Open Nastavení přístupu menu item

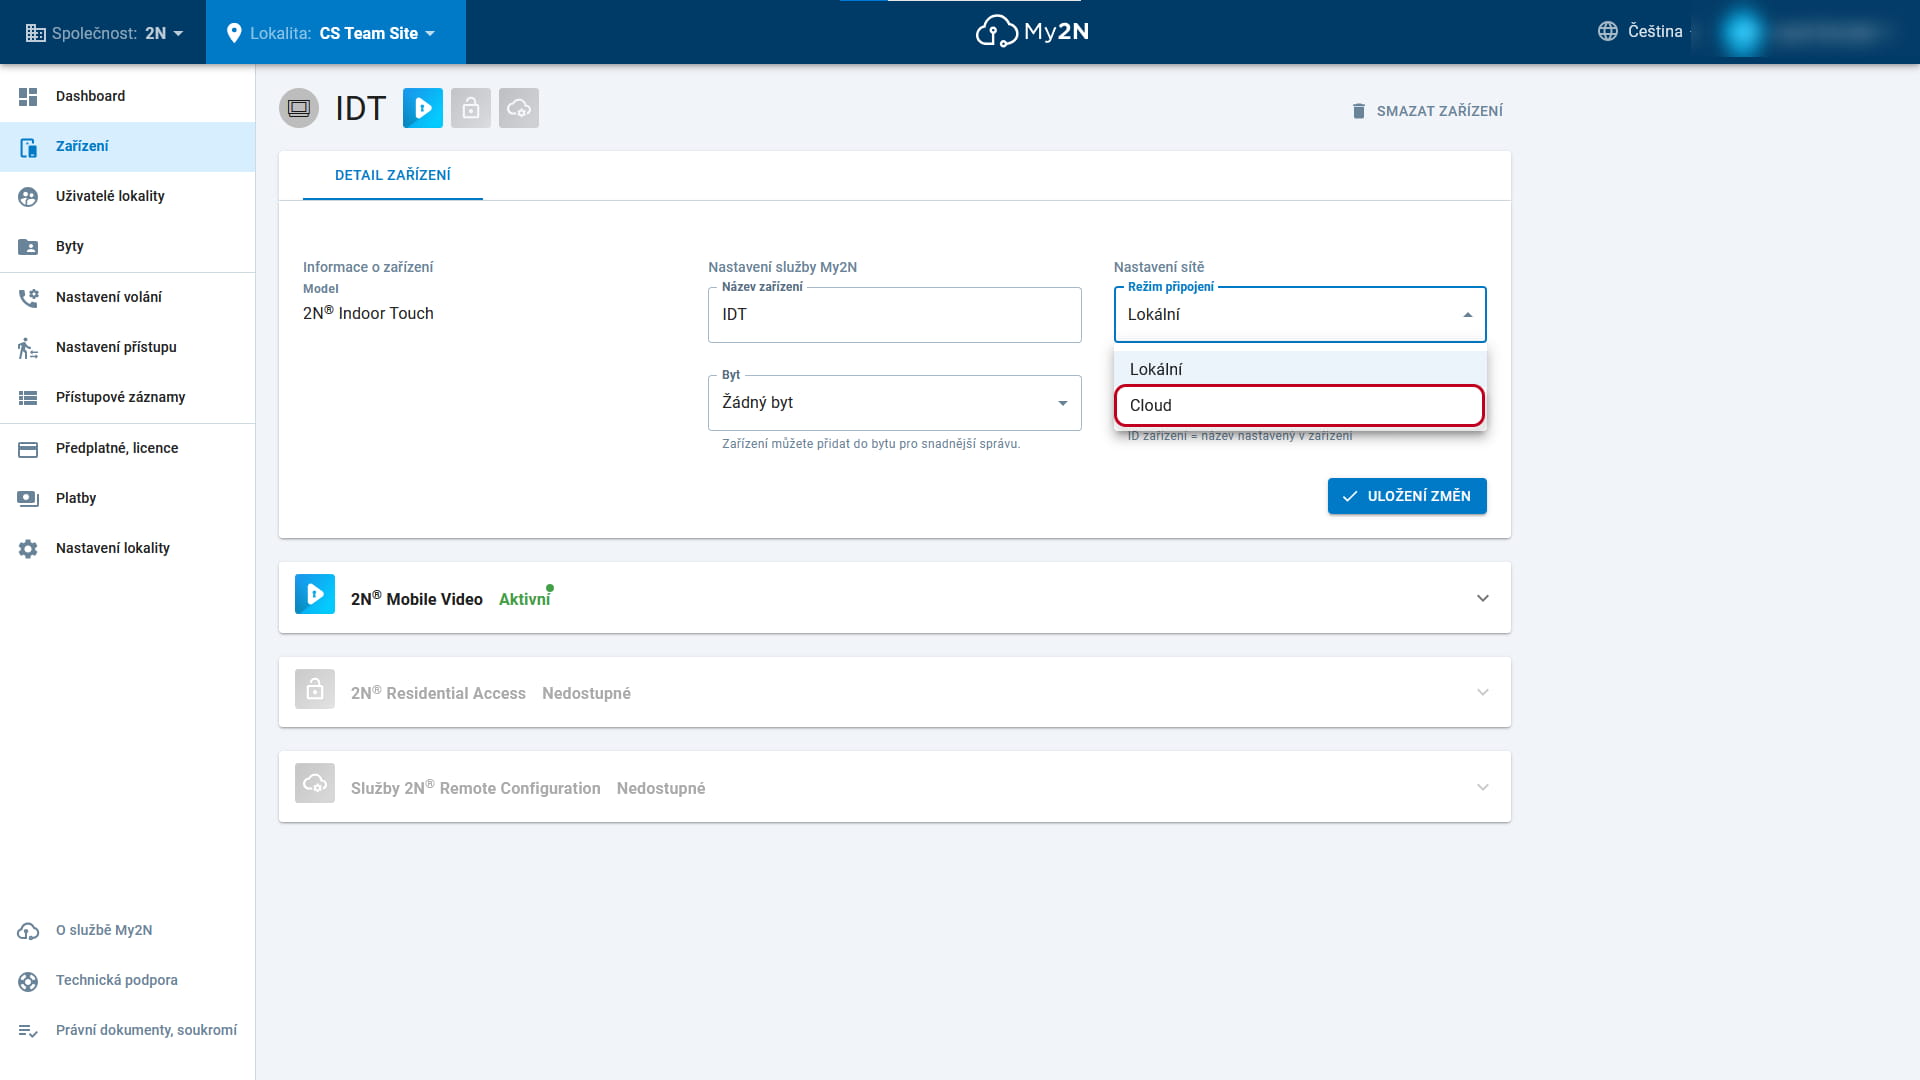tap(128, 347)
